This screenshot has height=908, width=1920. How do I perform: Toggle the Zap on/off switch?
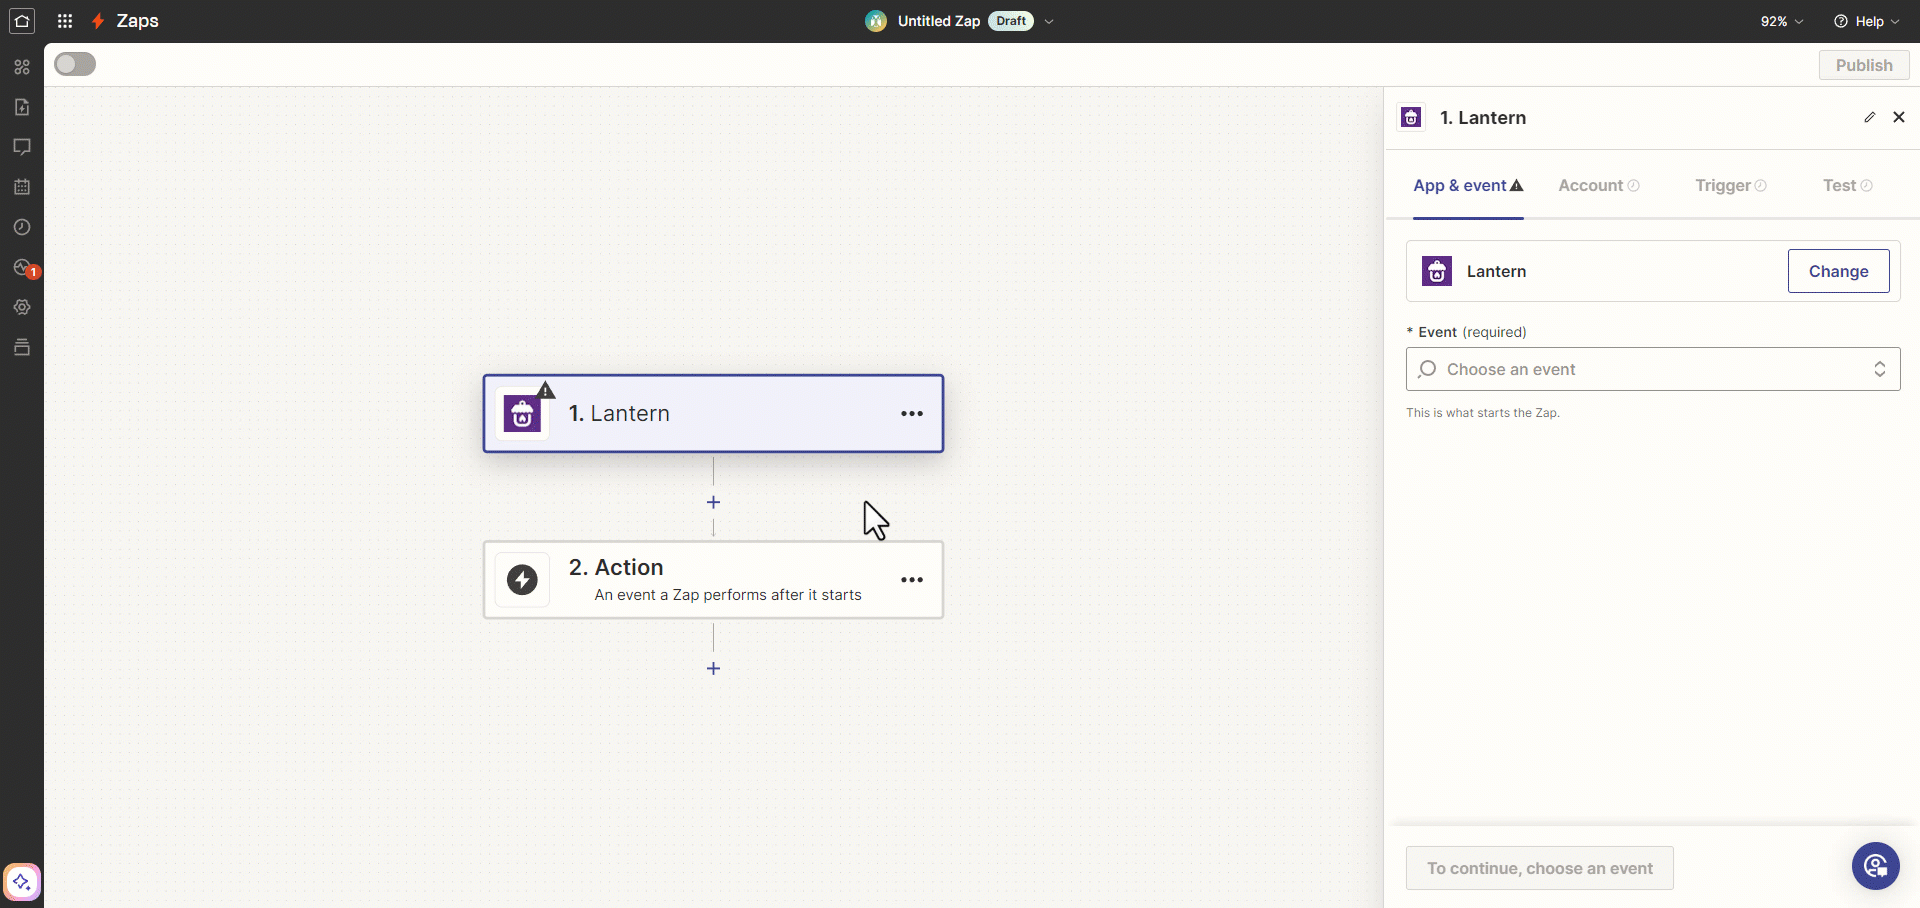[75, 64]
